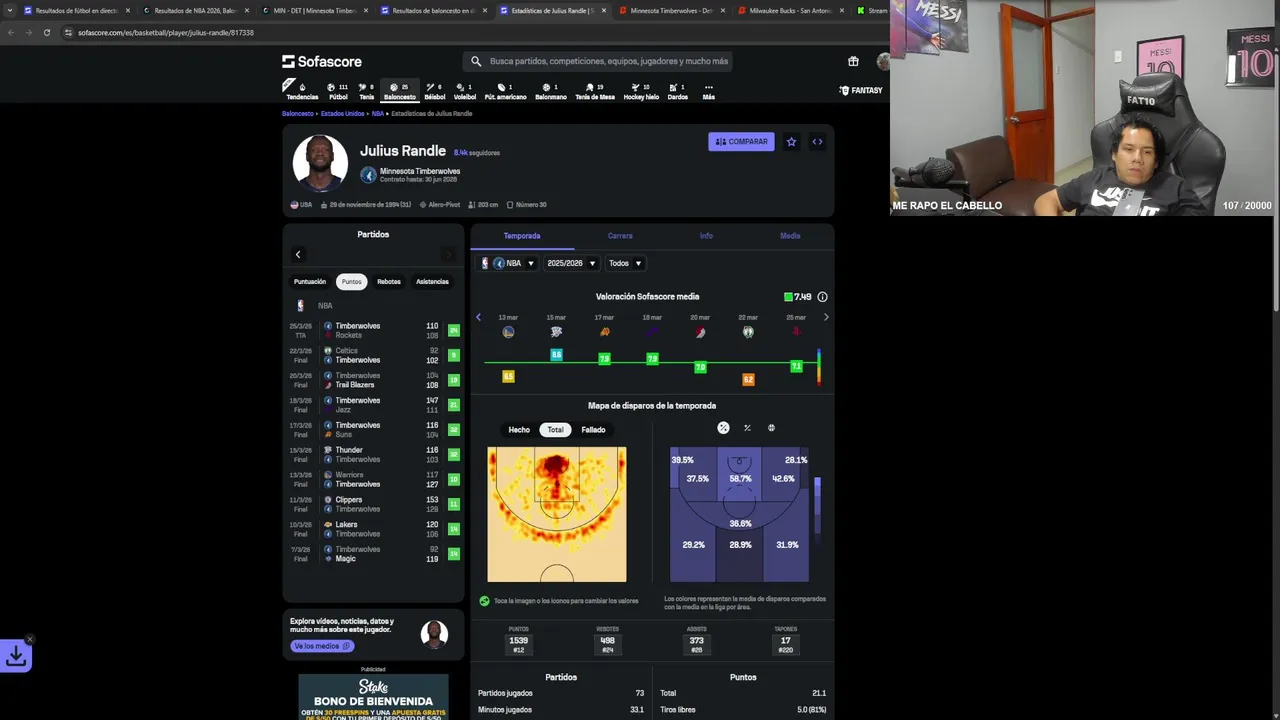
Task: Click the browser back arrow
Action: click(x=11, y=32)
